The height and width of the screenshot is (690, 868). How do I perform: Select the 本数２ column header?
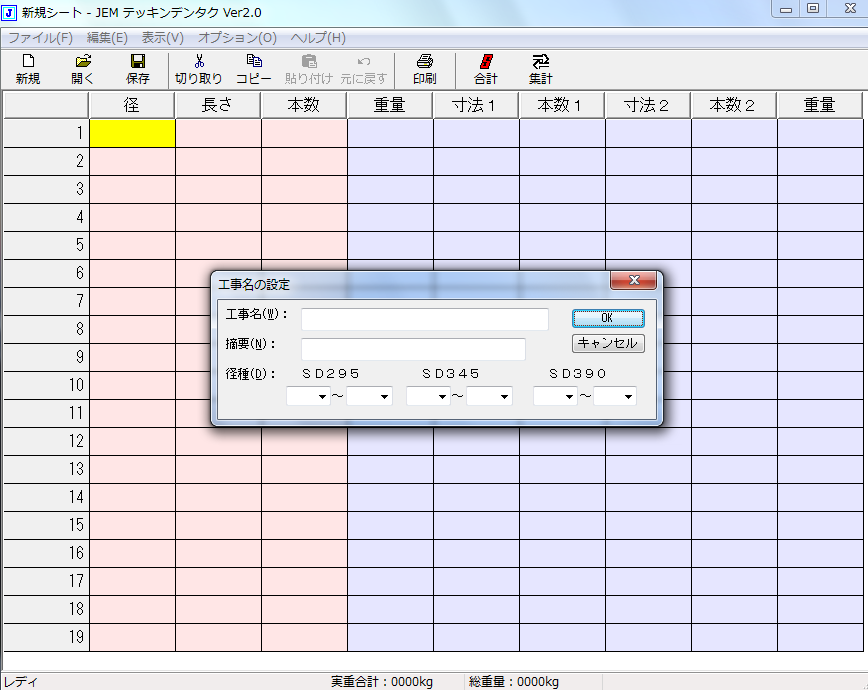(733, 105)
